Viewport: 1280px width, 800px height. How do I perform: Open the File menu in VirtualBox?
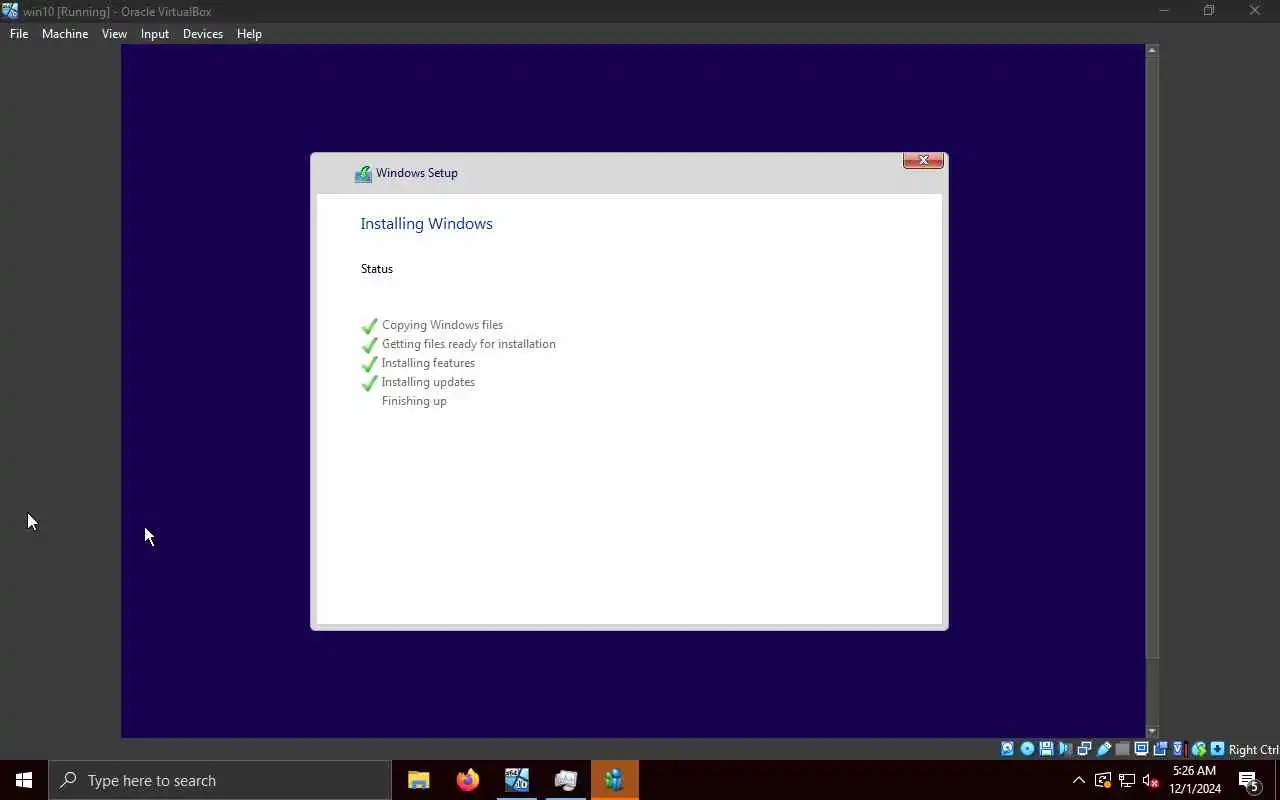click(x=19, y=33)
